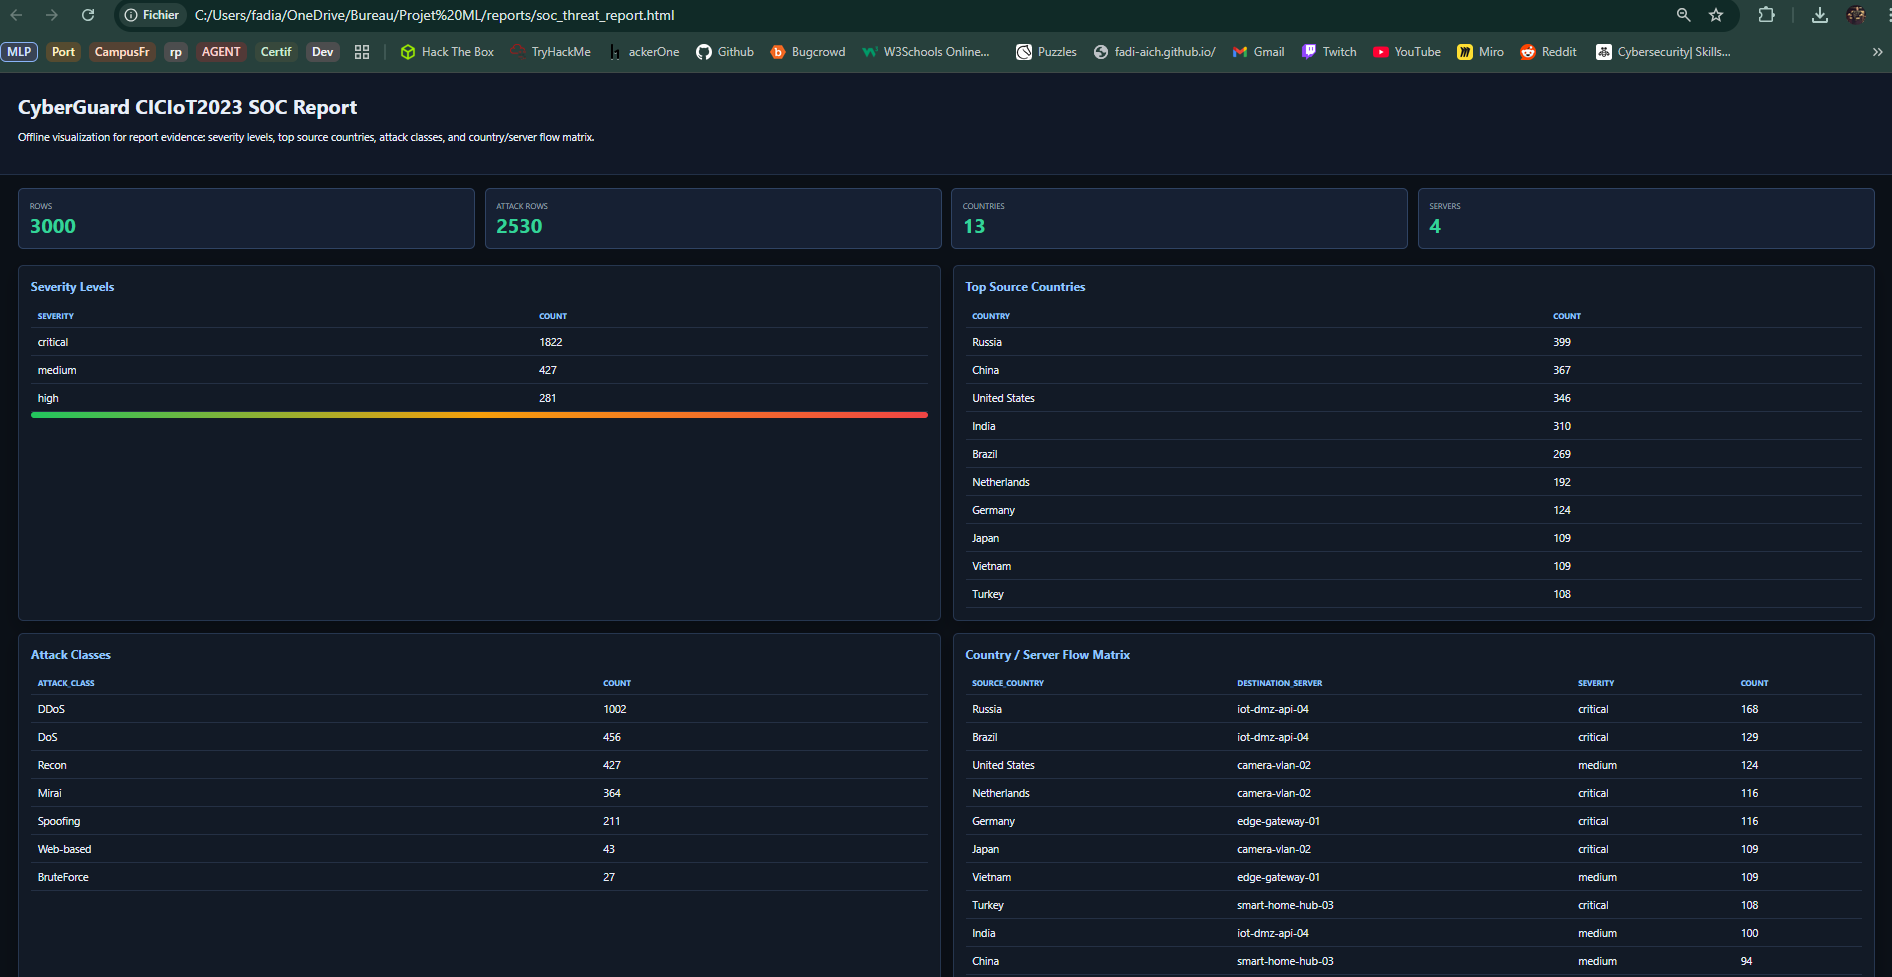Click the 'DDoS' attack class row
The width and height of the screenshot is (1892, 977).
pyautogui.click(x=479, y=709)
